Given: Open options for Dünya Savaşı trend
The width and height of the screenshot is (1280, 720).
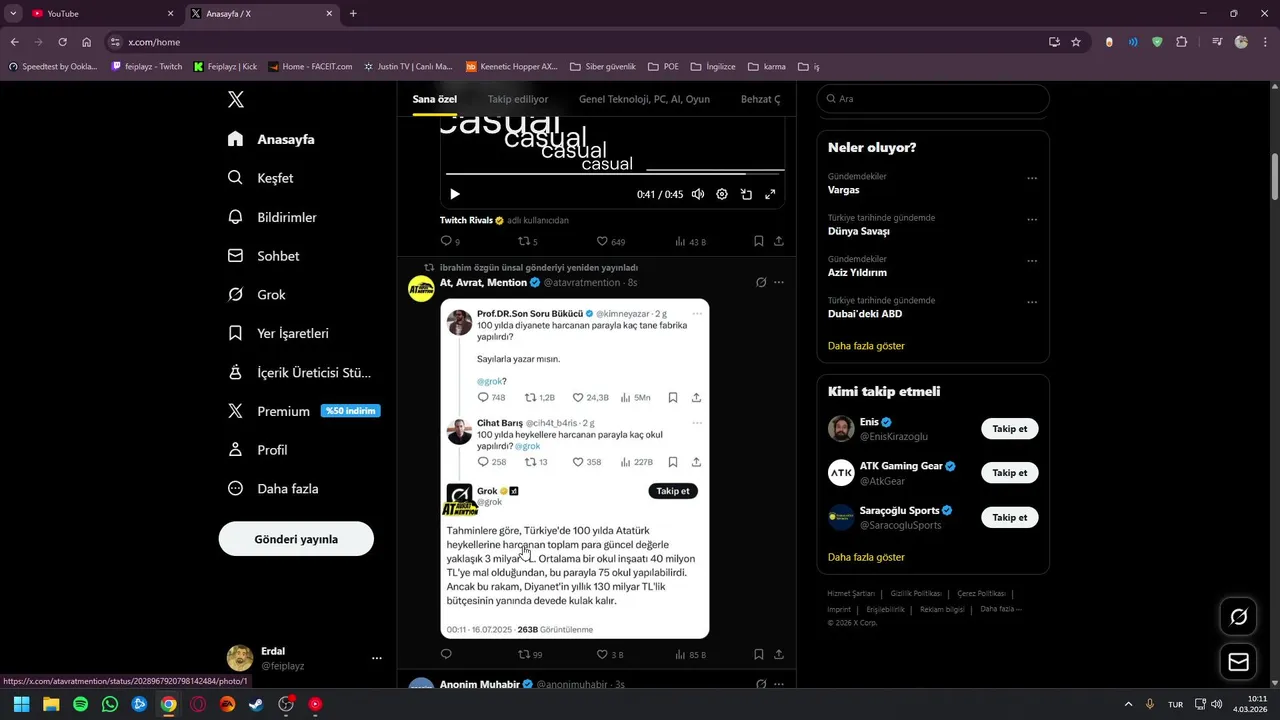Looking at the screenshot, I should coord(1032,219).
